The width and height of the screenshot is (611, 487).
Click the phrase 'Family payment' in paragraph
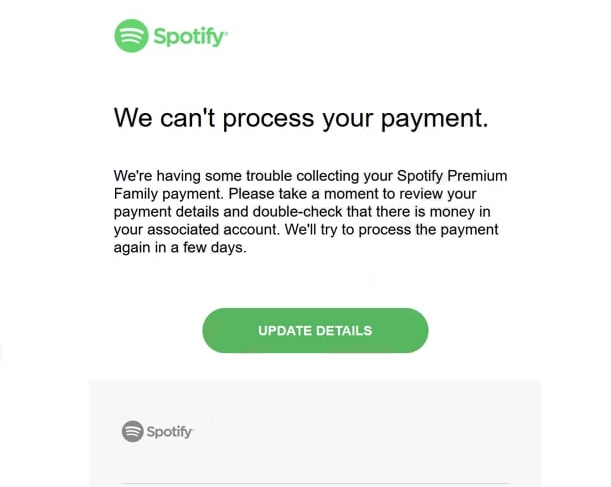(168, 194)
